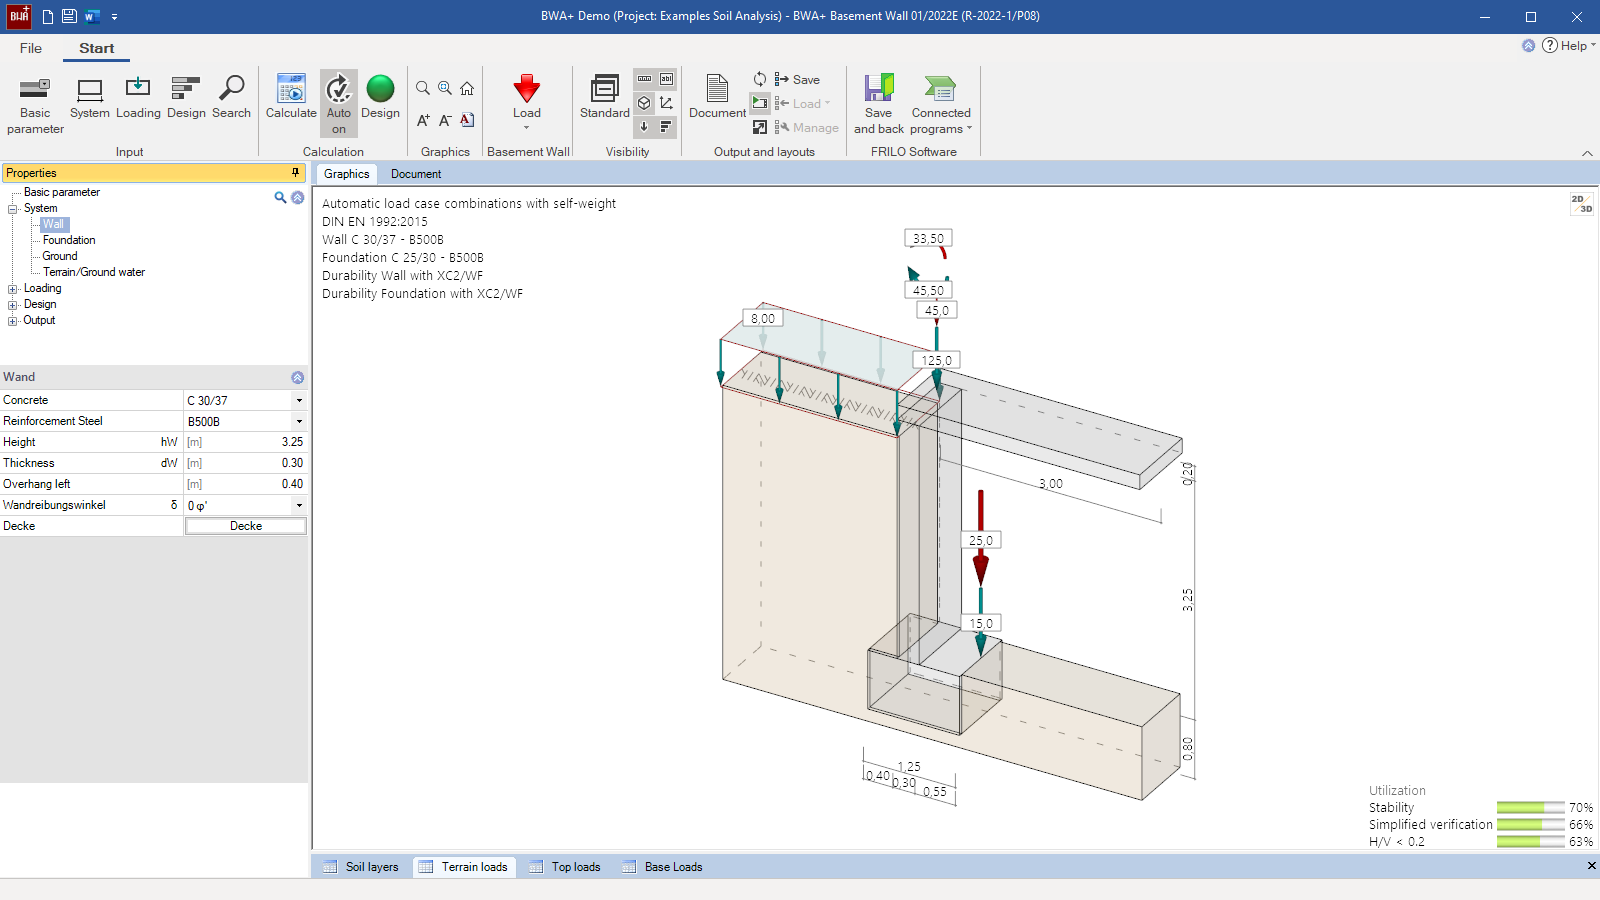Open the Design input button
Image resolution: width=1600 pixels, height=900 pixels.
point(186,98)
